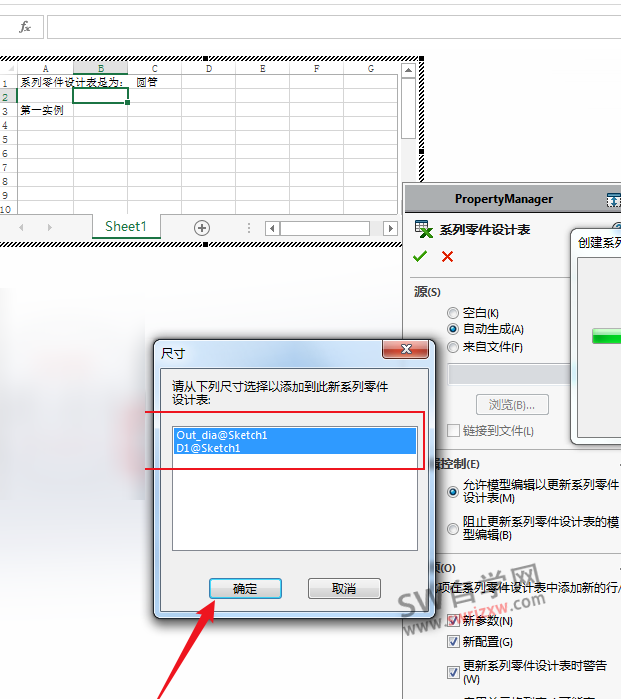The image size is (621, 699).
Task: Click the 浏览(B)... browse button
Action: click(x=512, y=405)
